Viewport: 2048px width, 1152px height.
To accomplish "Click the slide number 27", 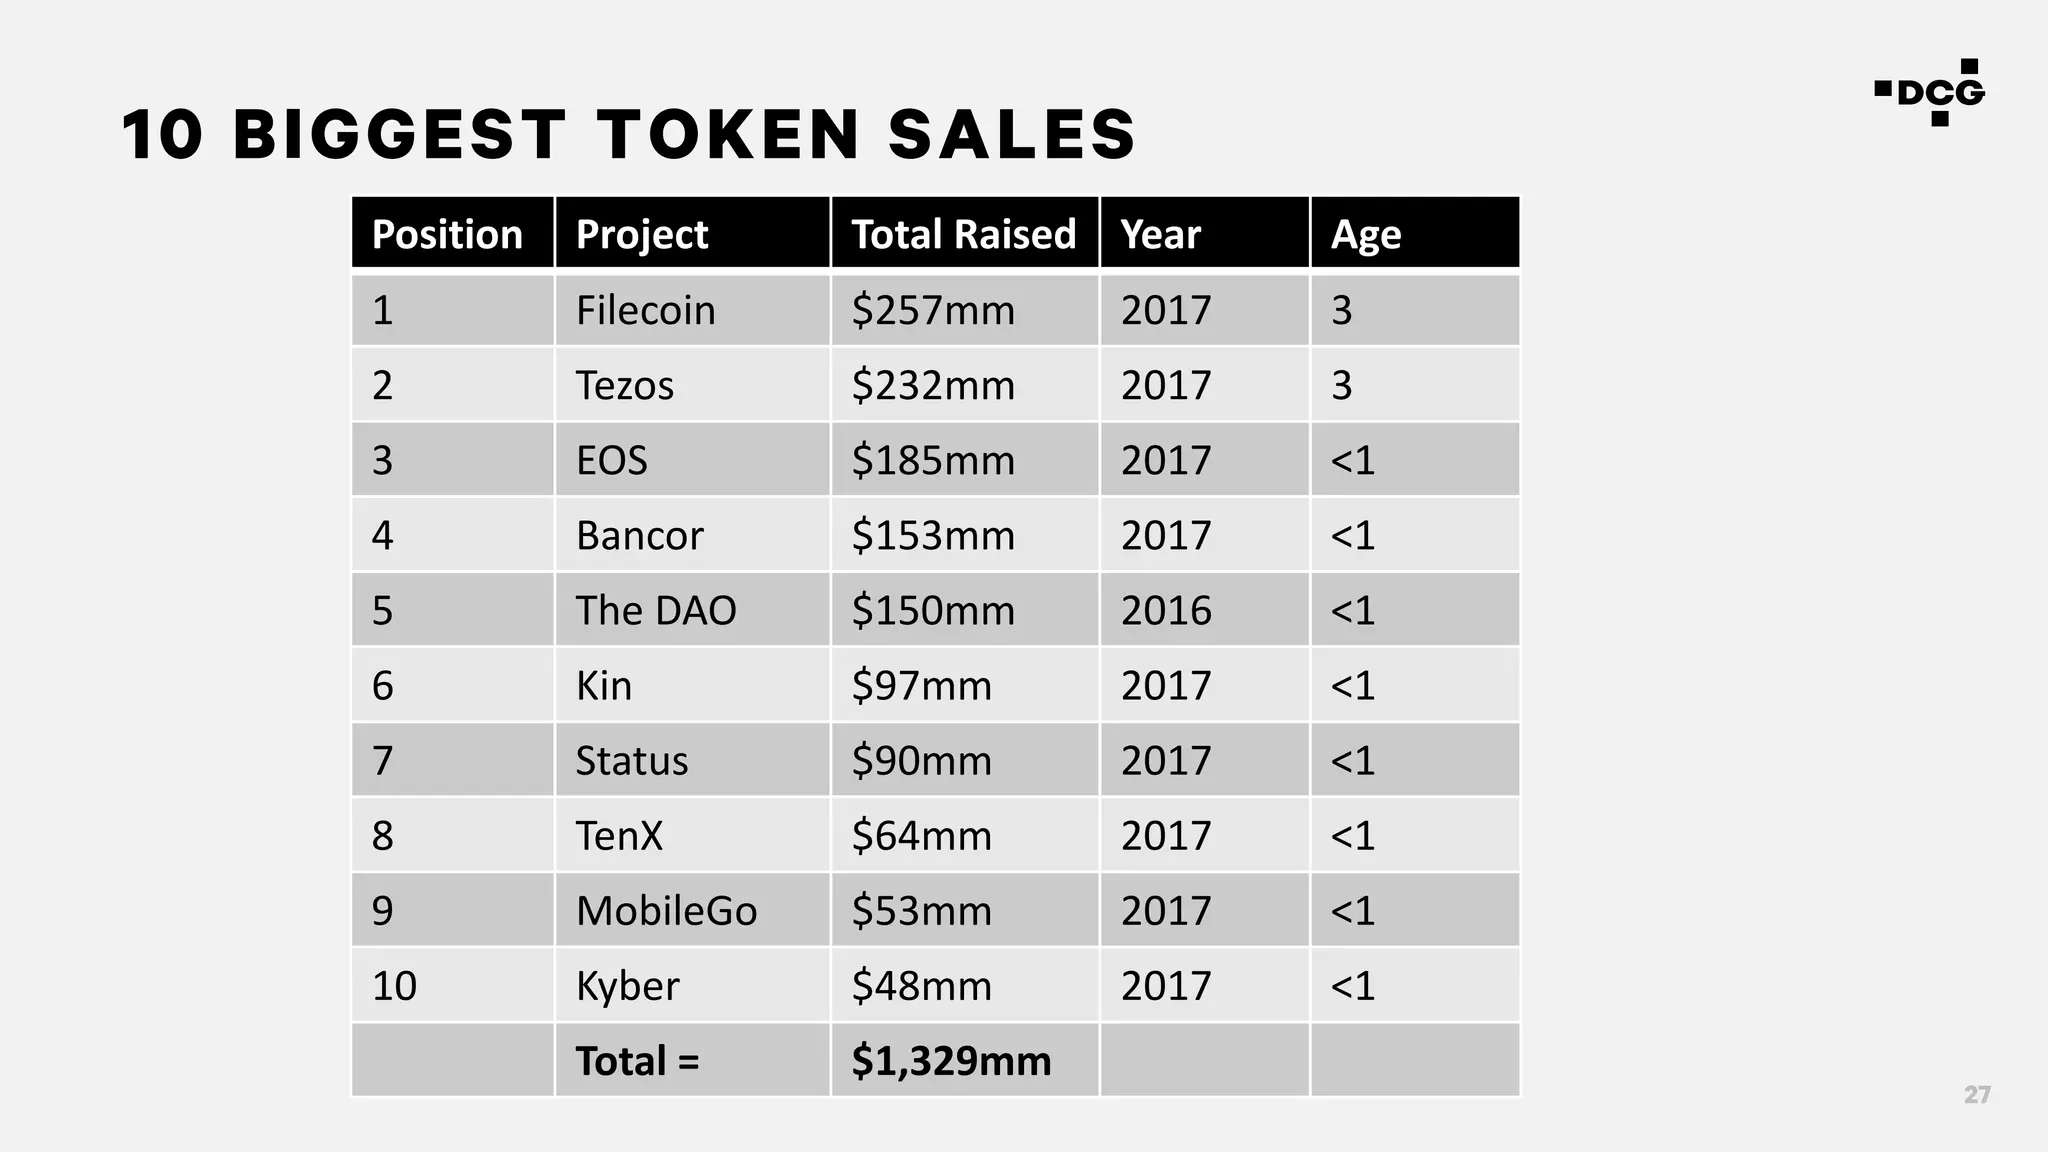I will [1977, 1095].
